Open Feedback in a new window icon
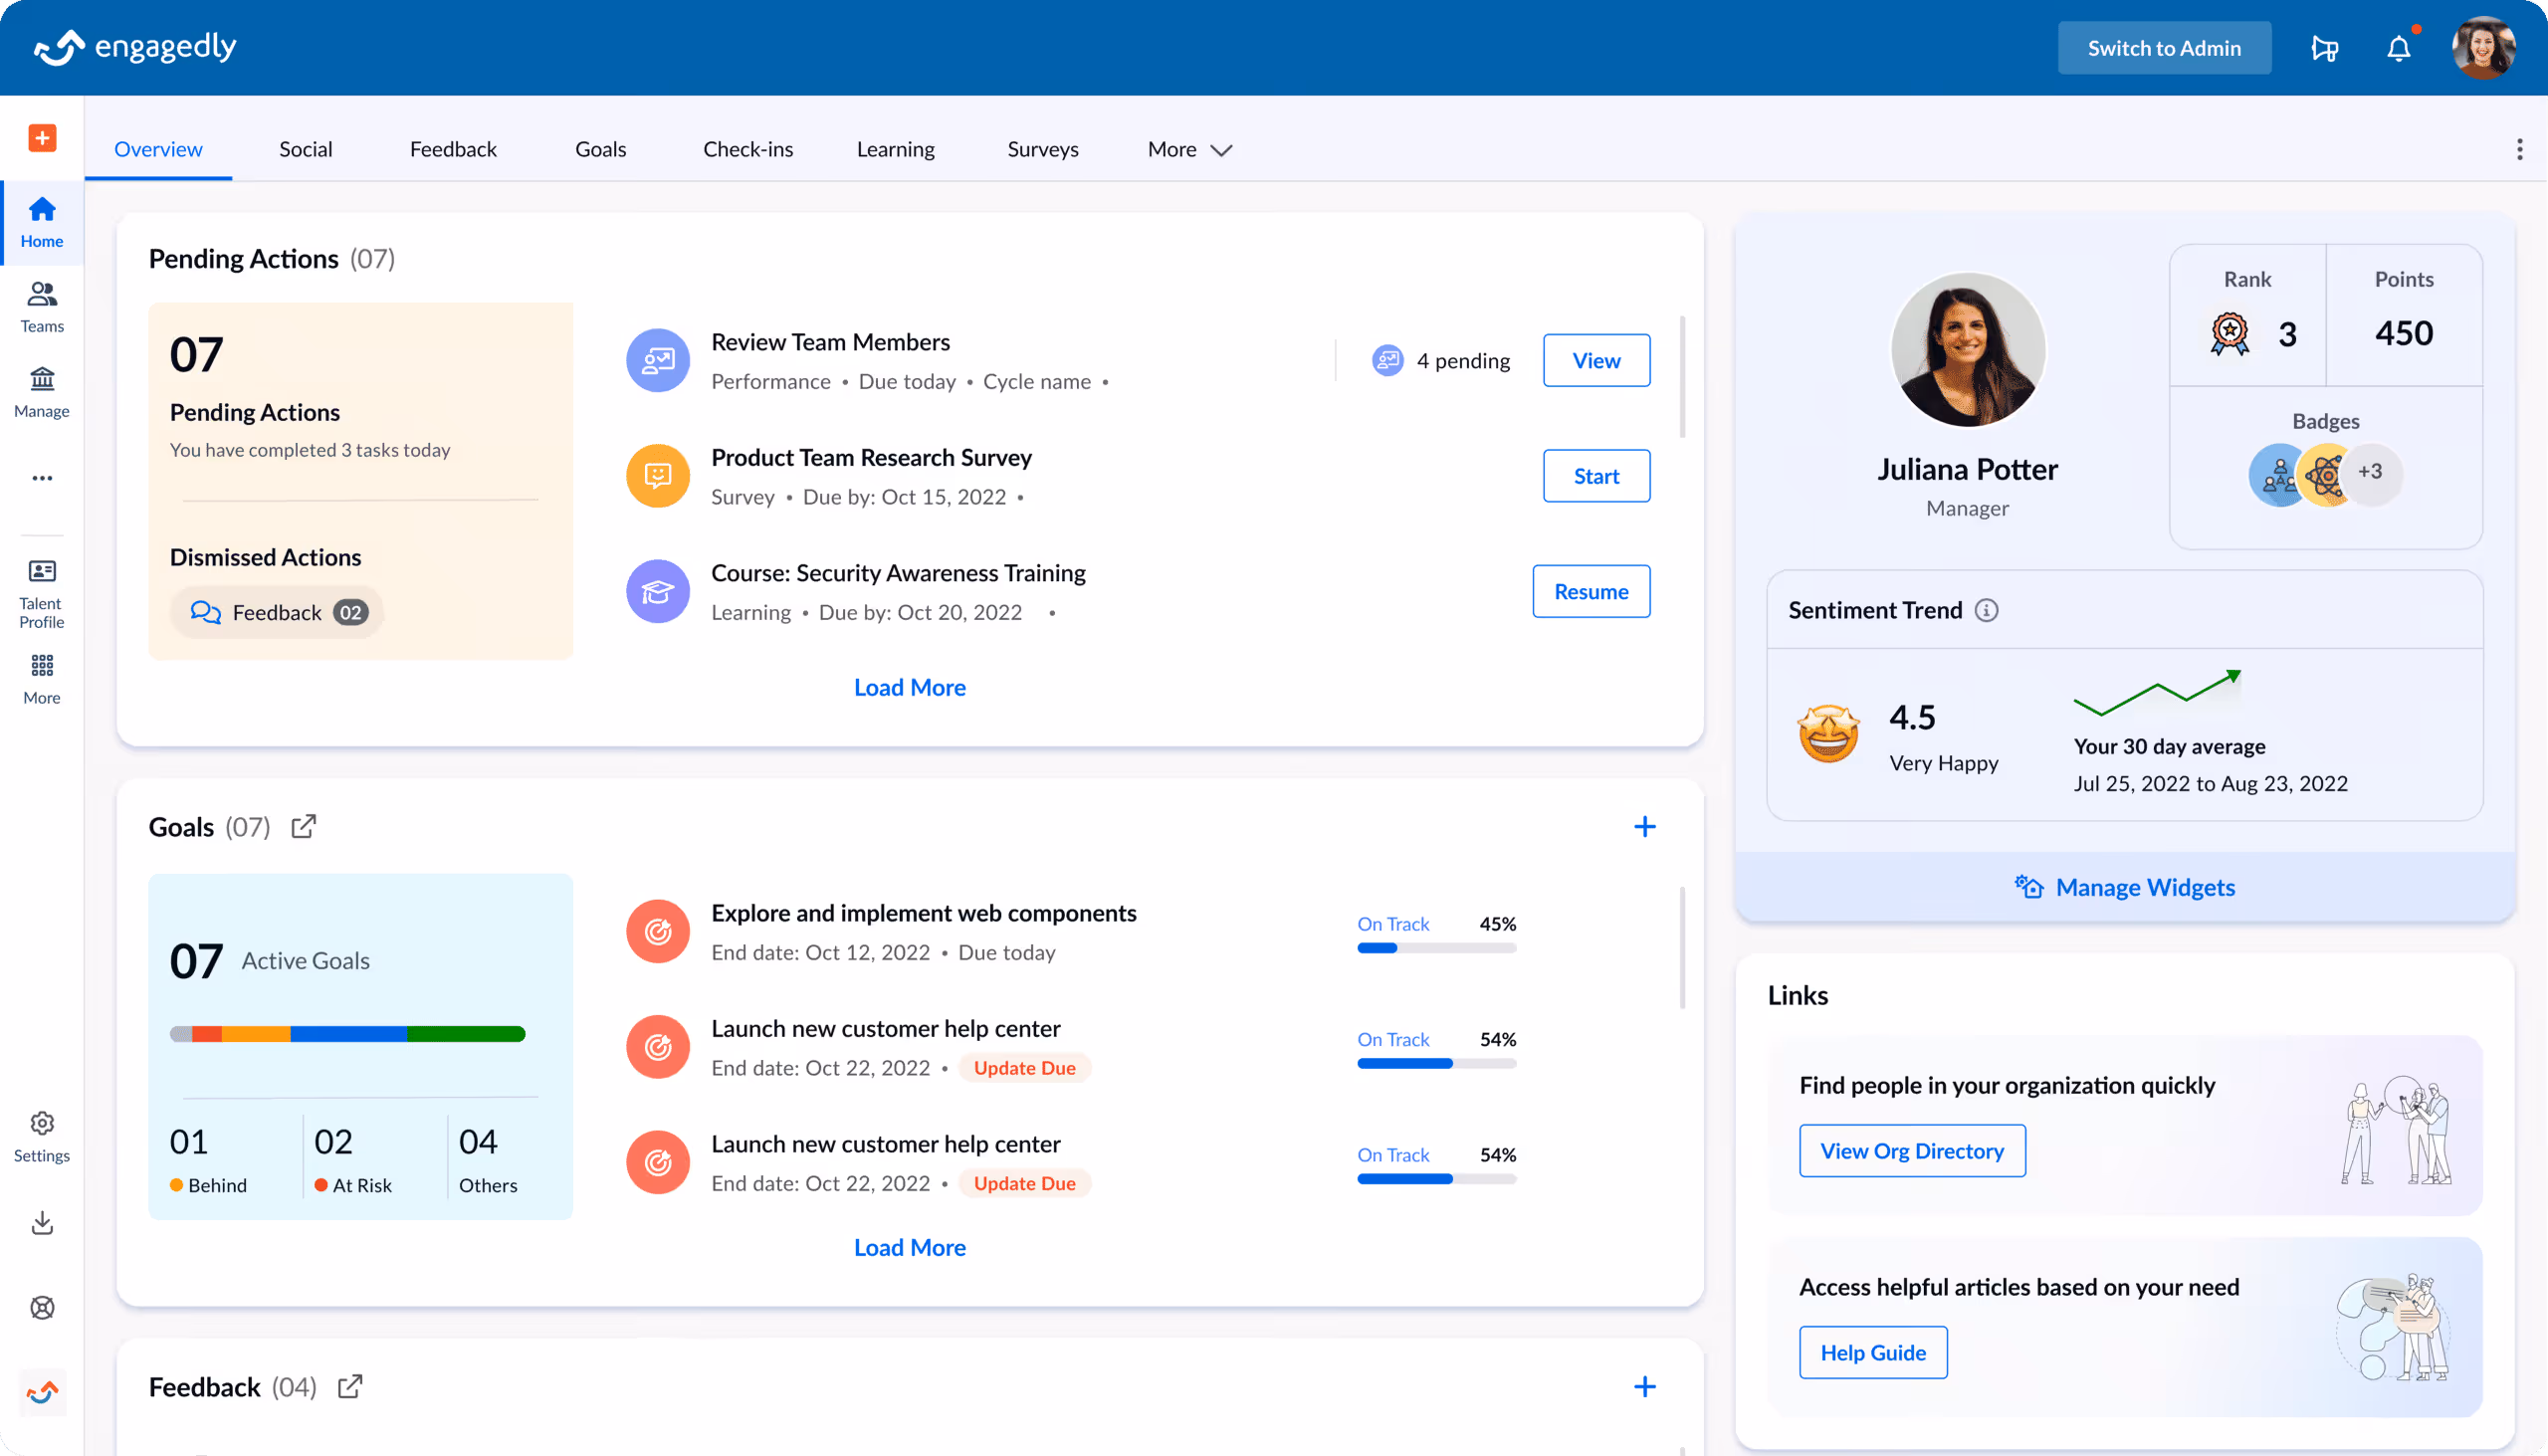 point(349,1386)
